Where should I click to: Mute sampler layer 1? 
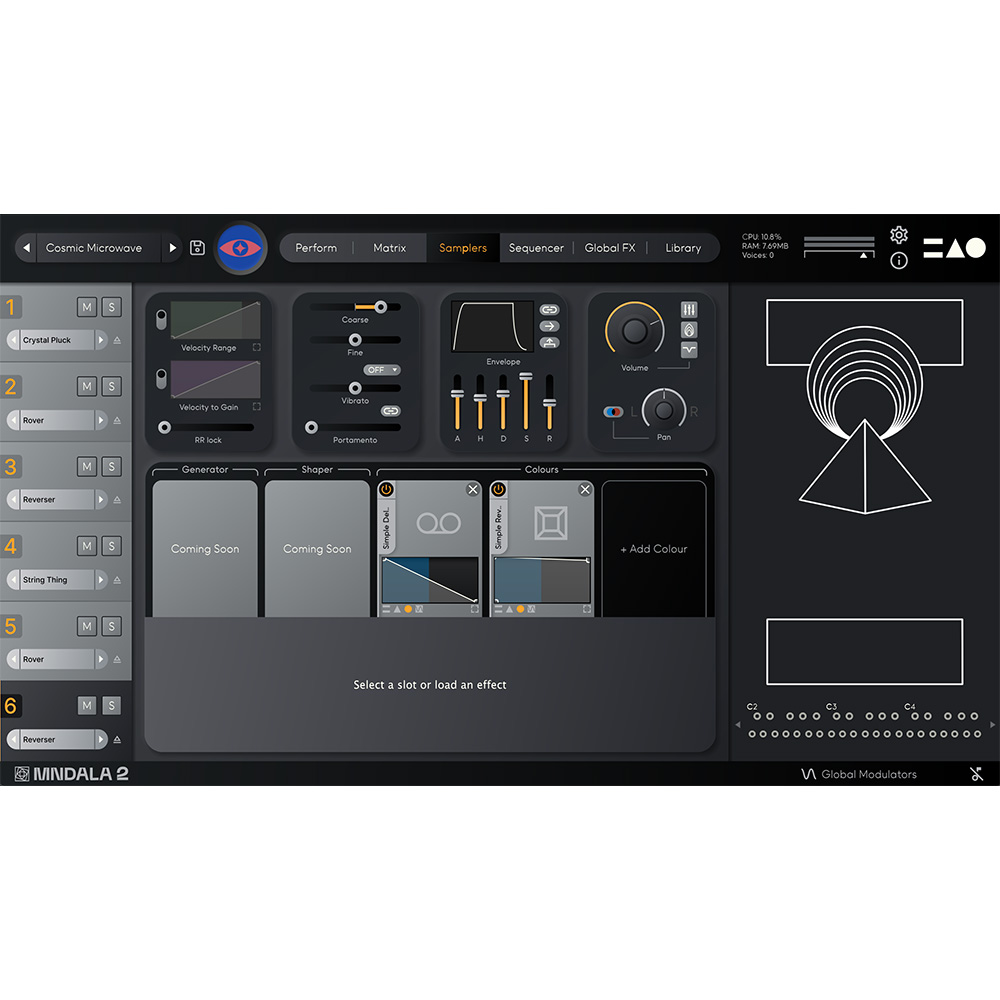(x=87, y=306)
